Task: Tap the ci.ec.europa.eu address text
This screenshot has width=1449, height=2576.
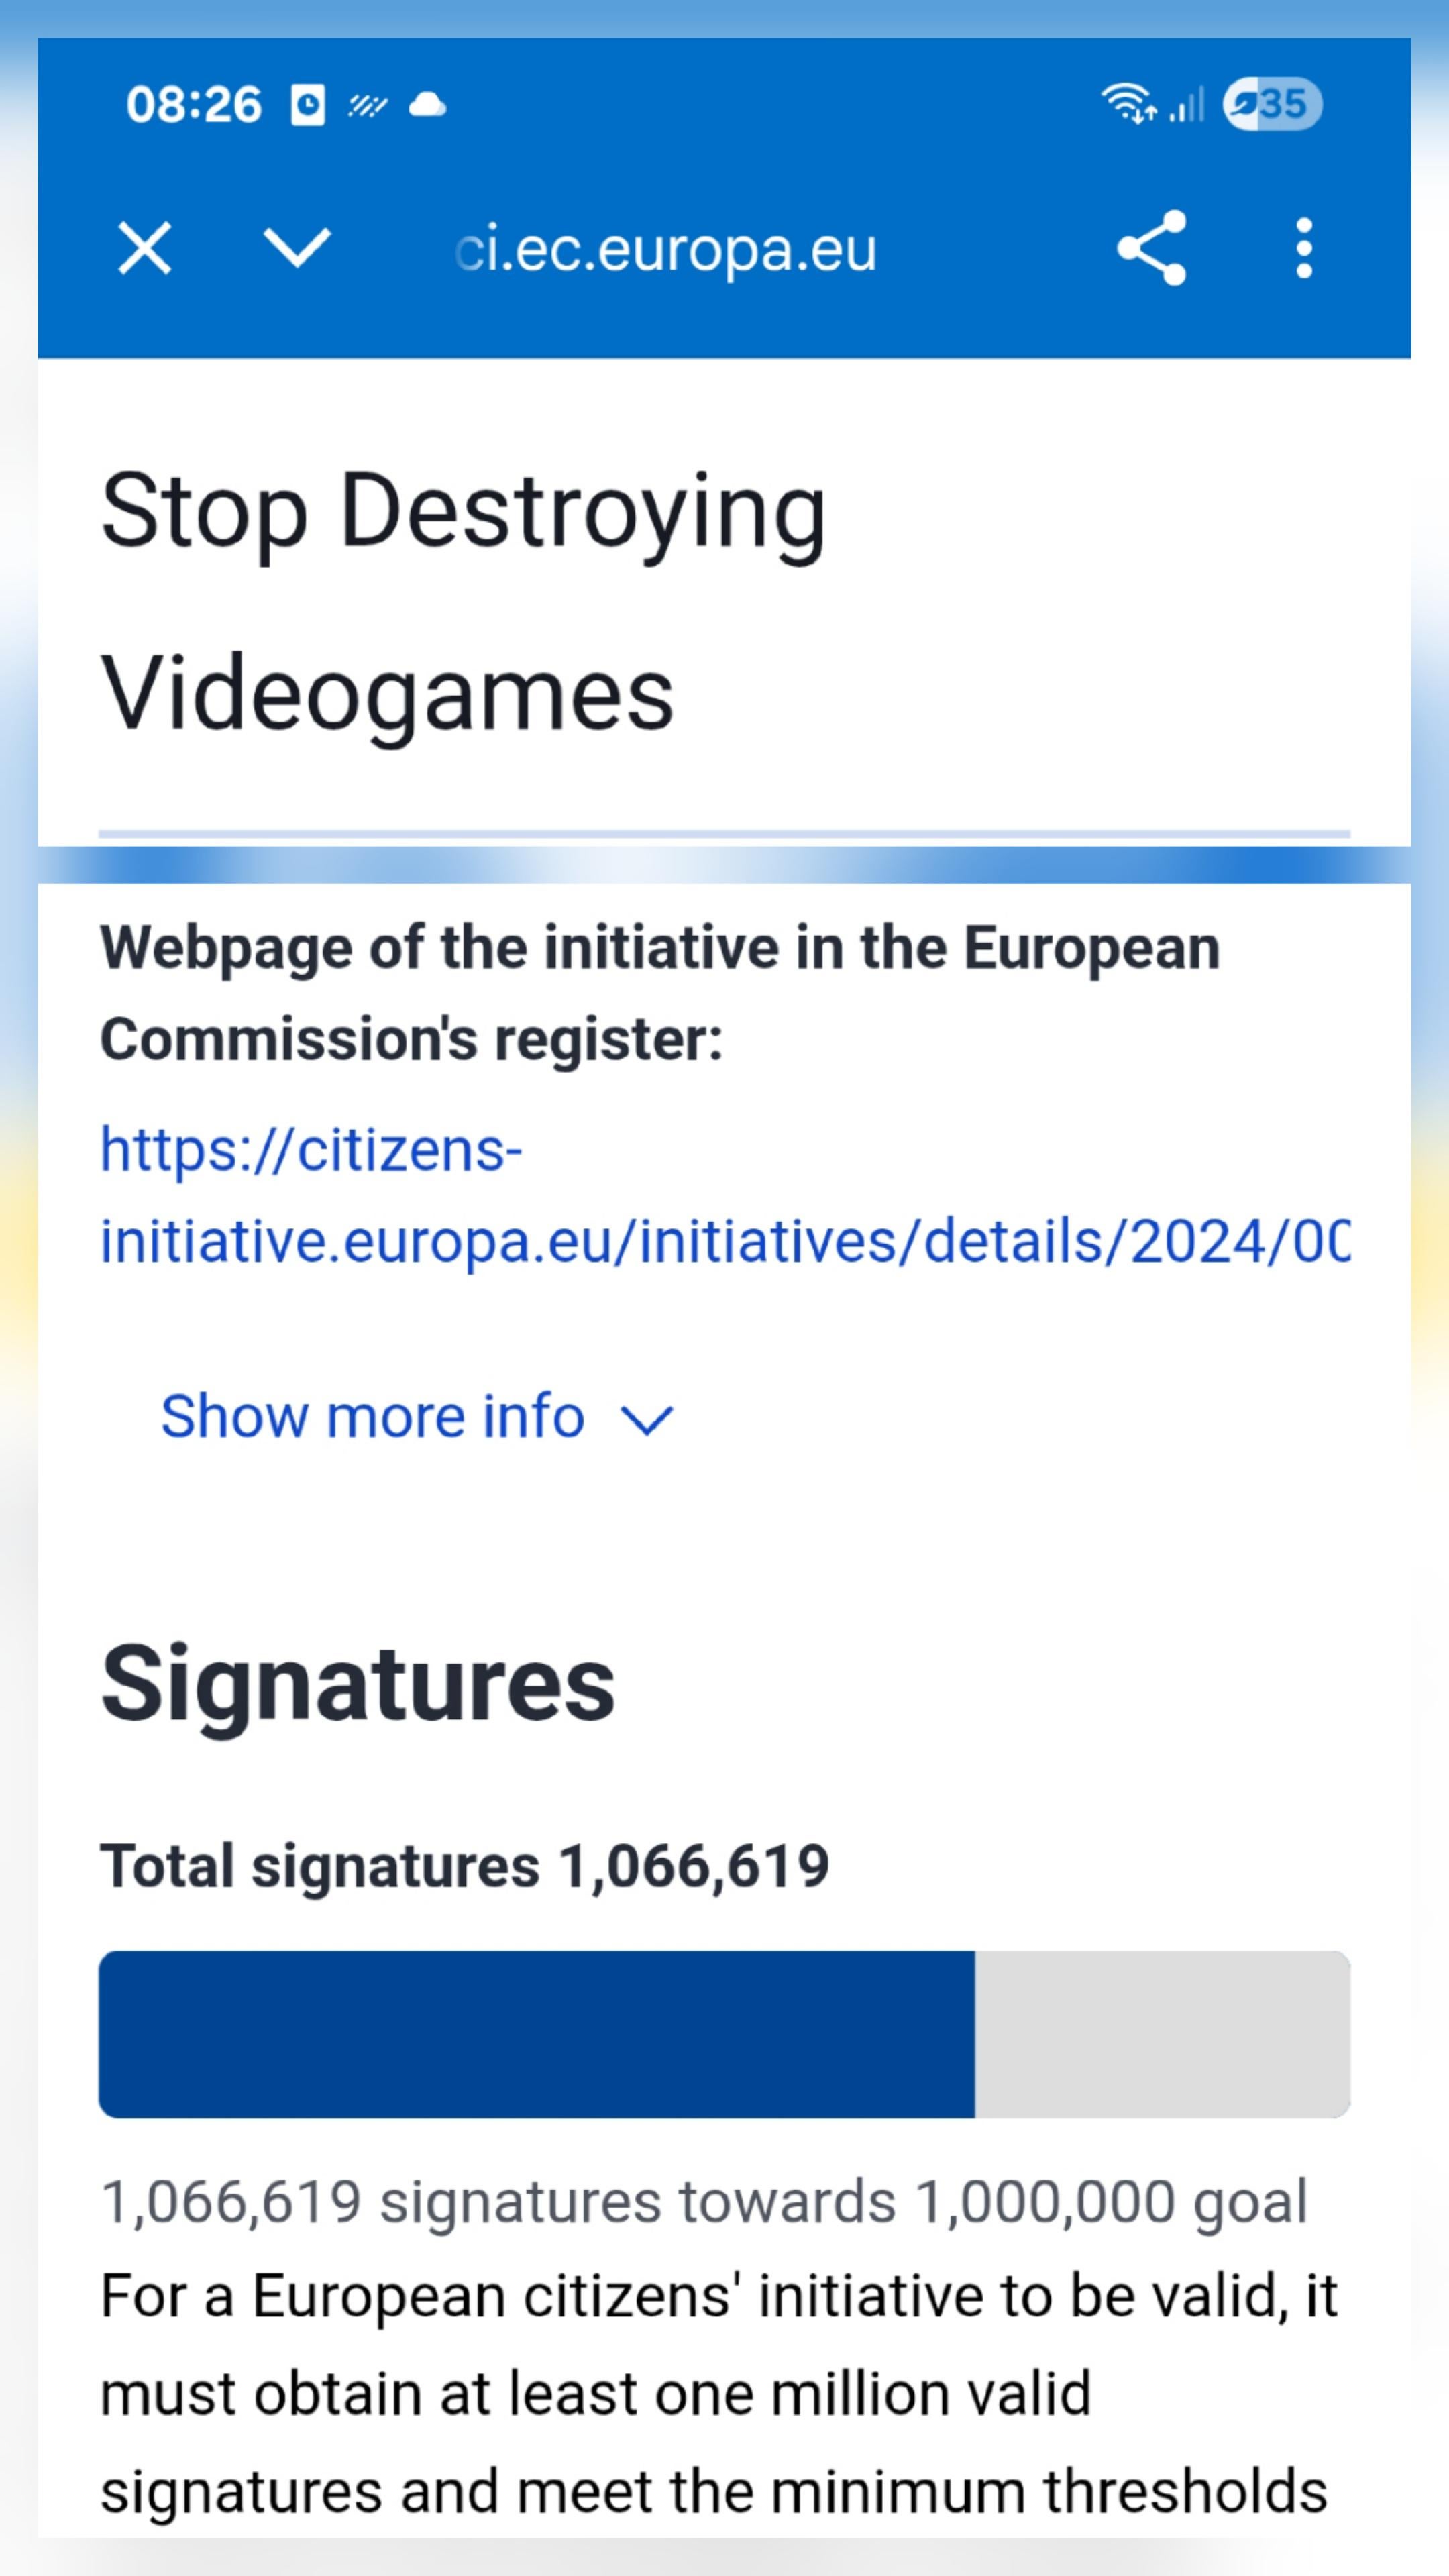Action: pos(665,249)
